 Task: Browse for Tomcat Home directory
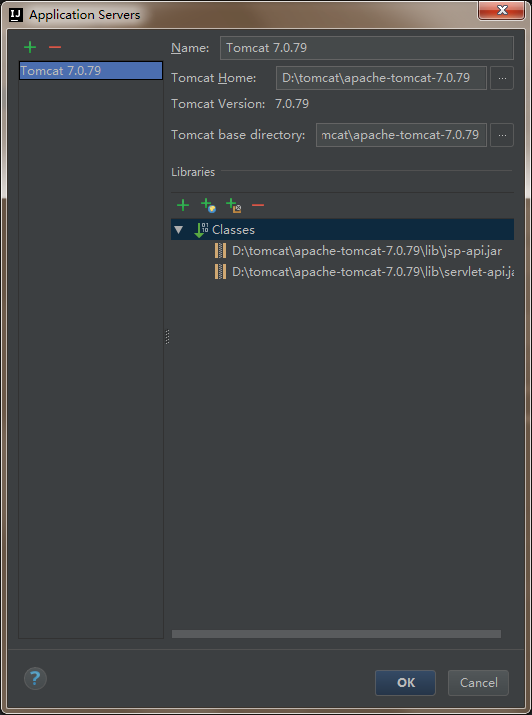click(x=502, y=78)
